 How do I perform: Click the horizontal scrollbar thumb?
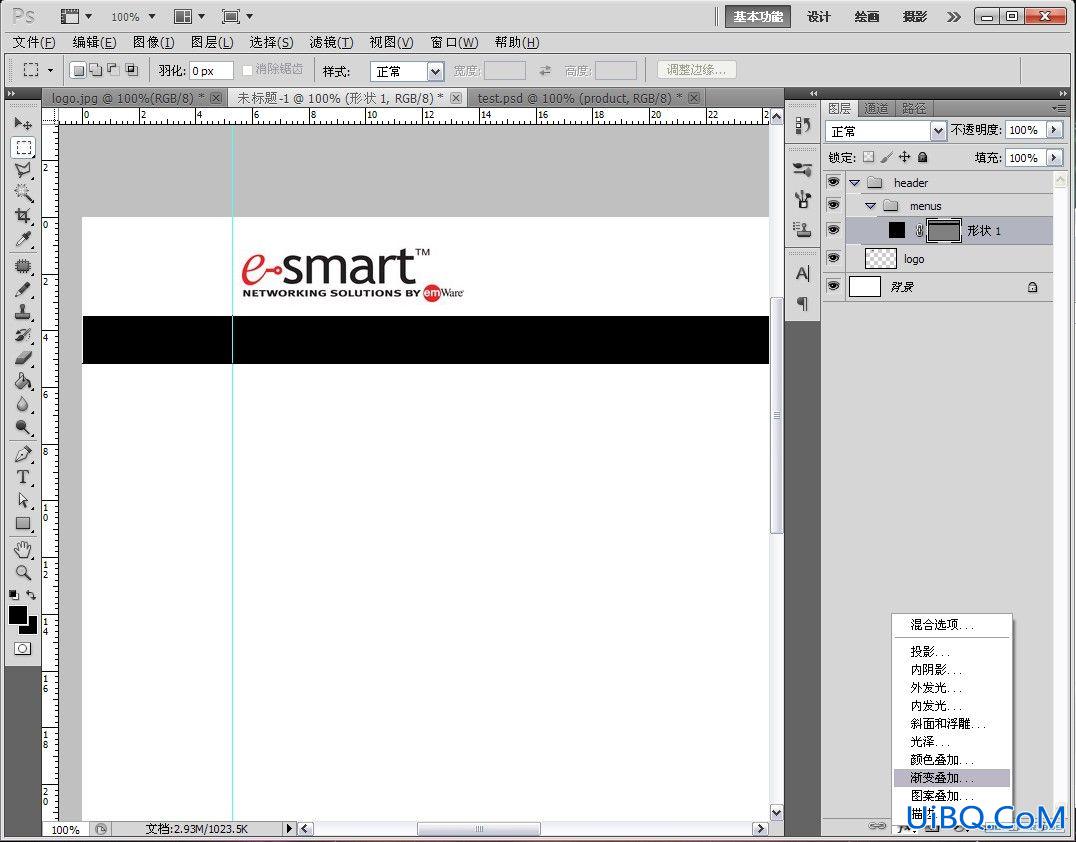(478, 829)
